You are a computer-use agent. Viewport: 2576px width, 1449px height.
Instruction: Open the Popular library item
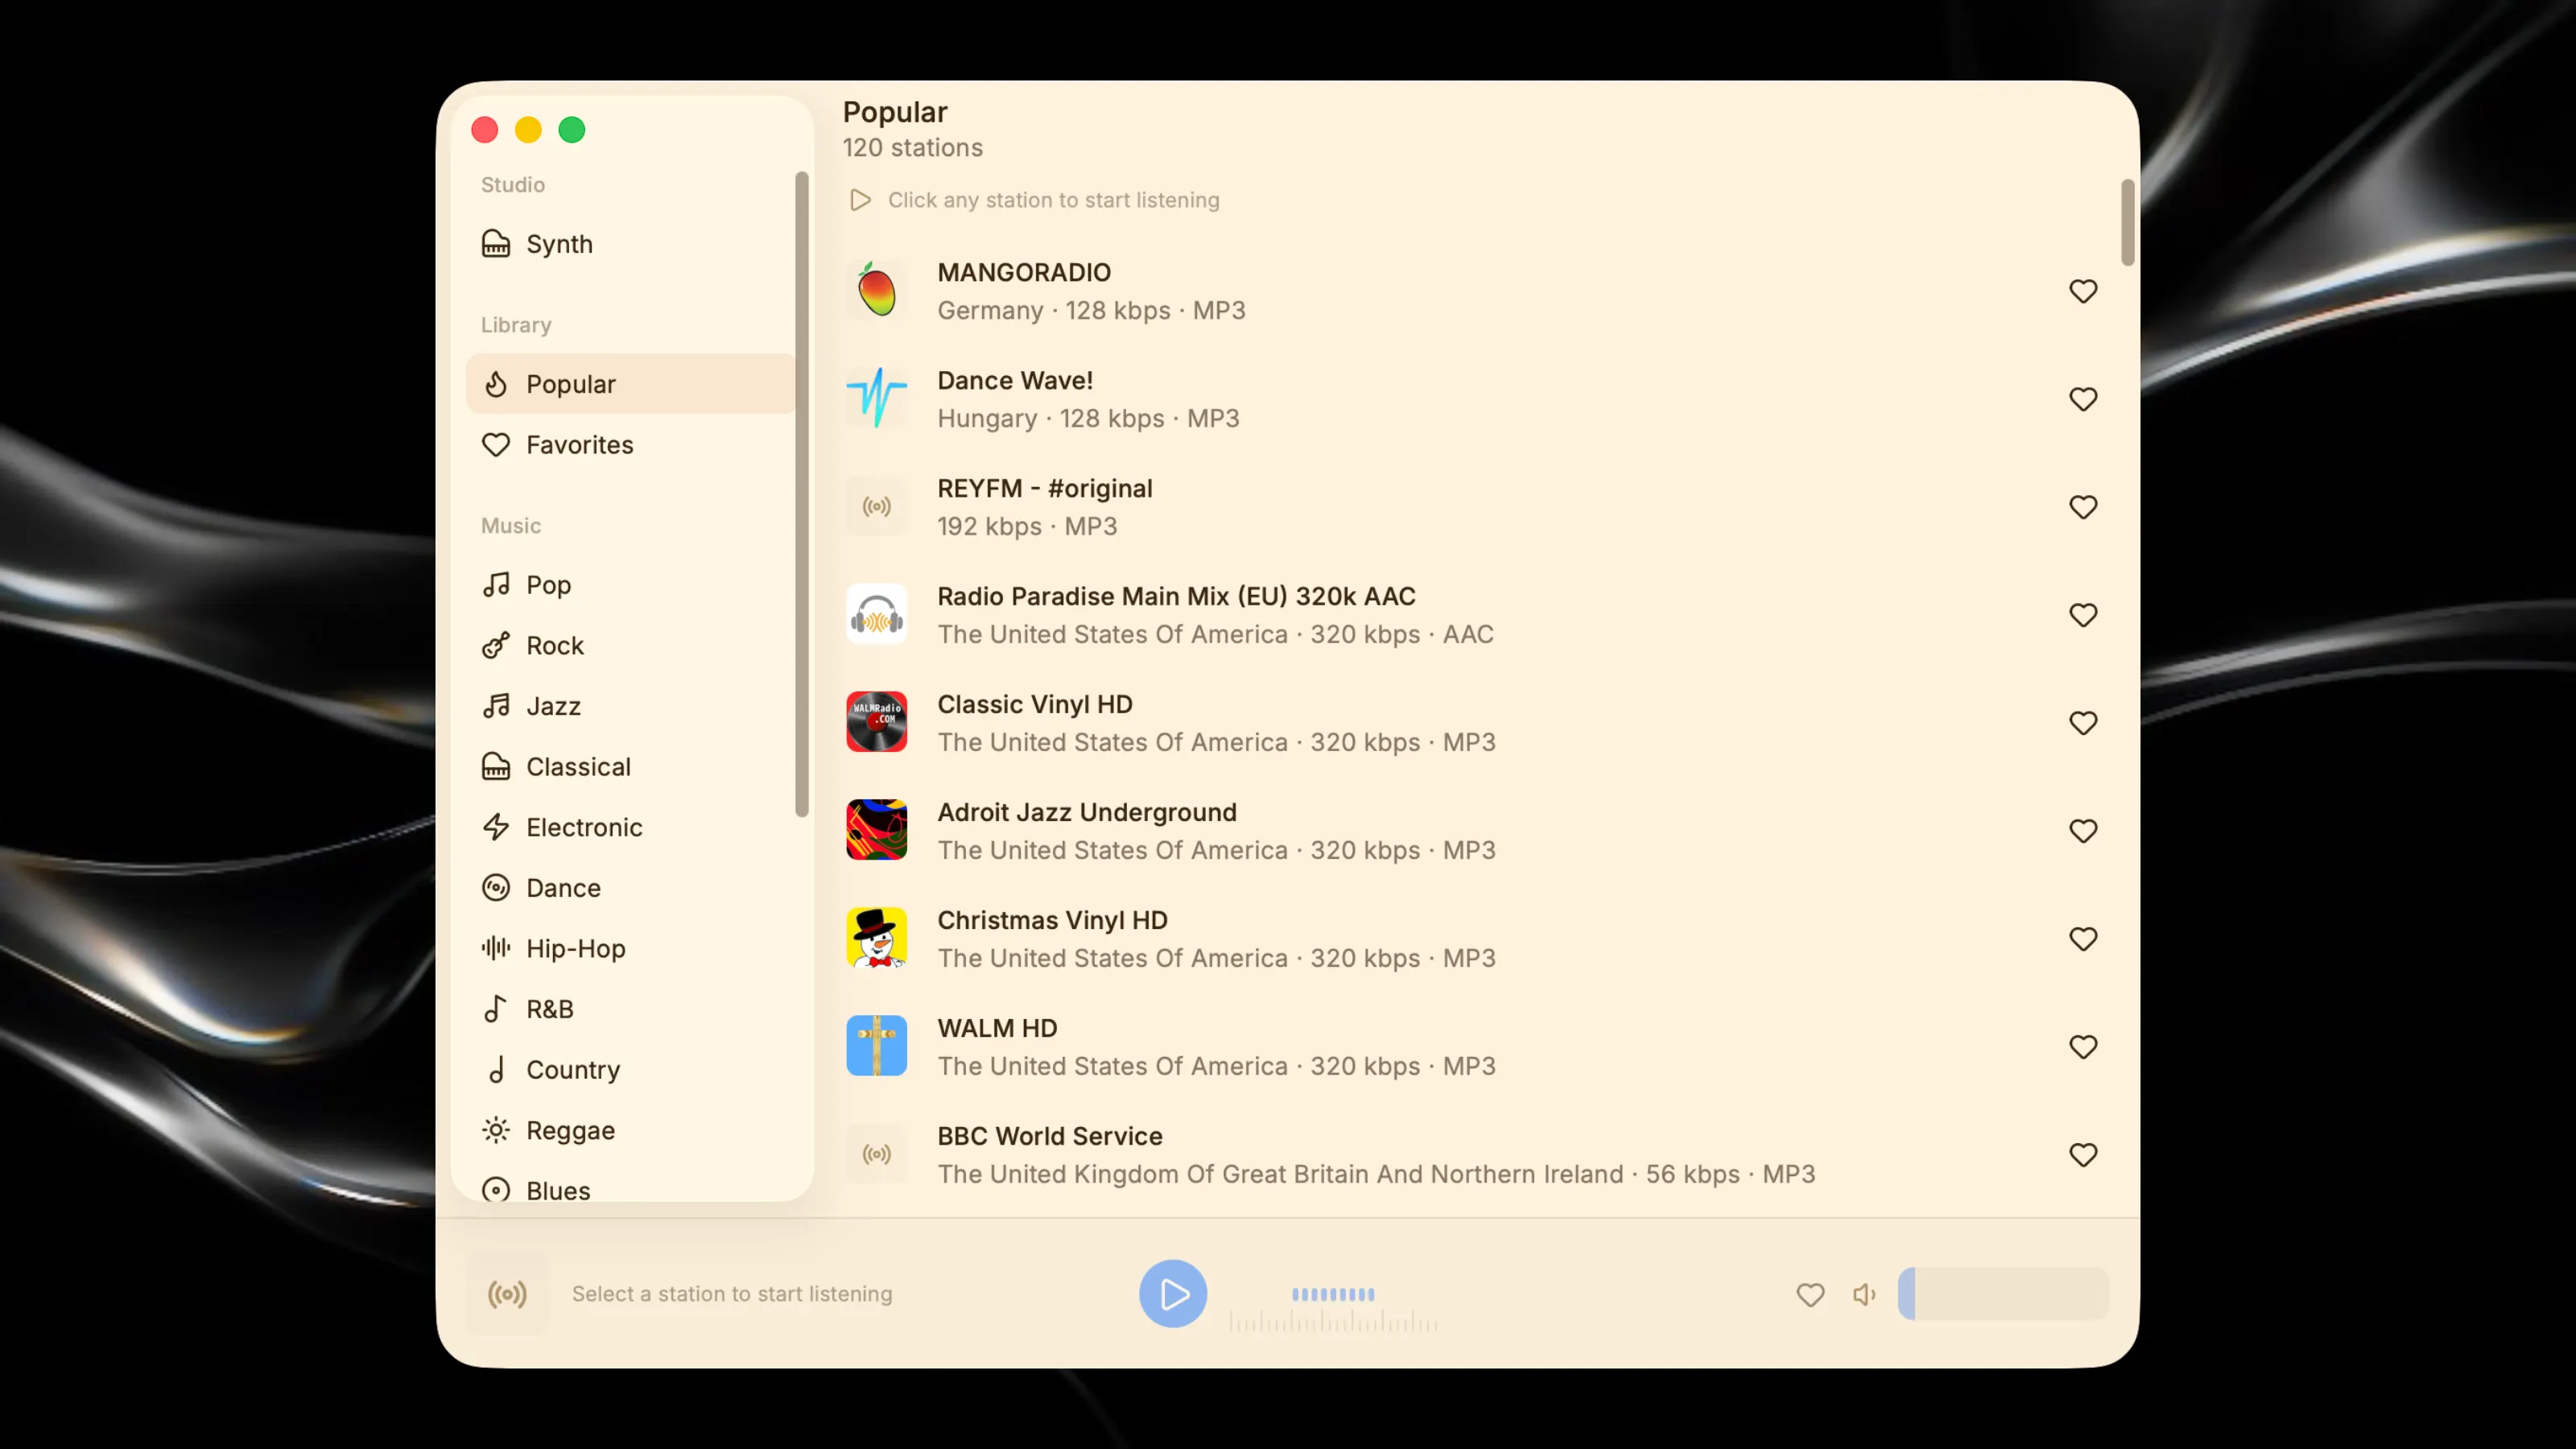tap(630, 384)
